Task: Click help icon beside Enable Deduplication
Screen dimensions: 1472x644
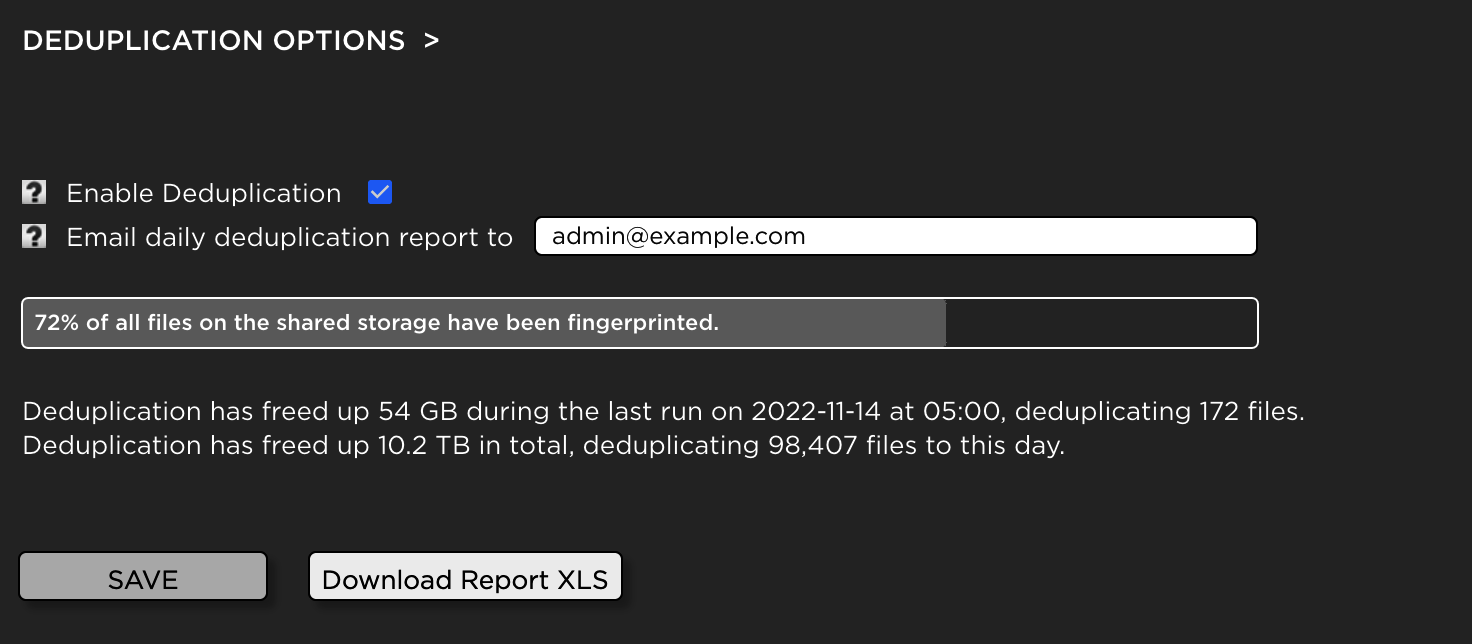Action: (x=35, y=192)
